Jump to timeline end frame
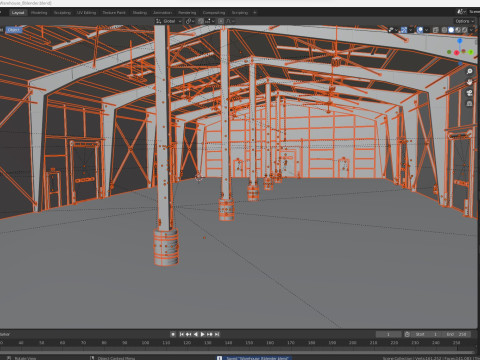The image size is (480, 360). coord(217,334)
